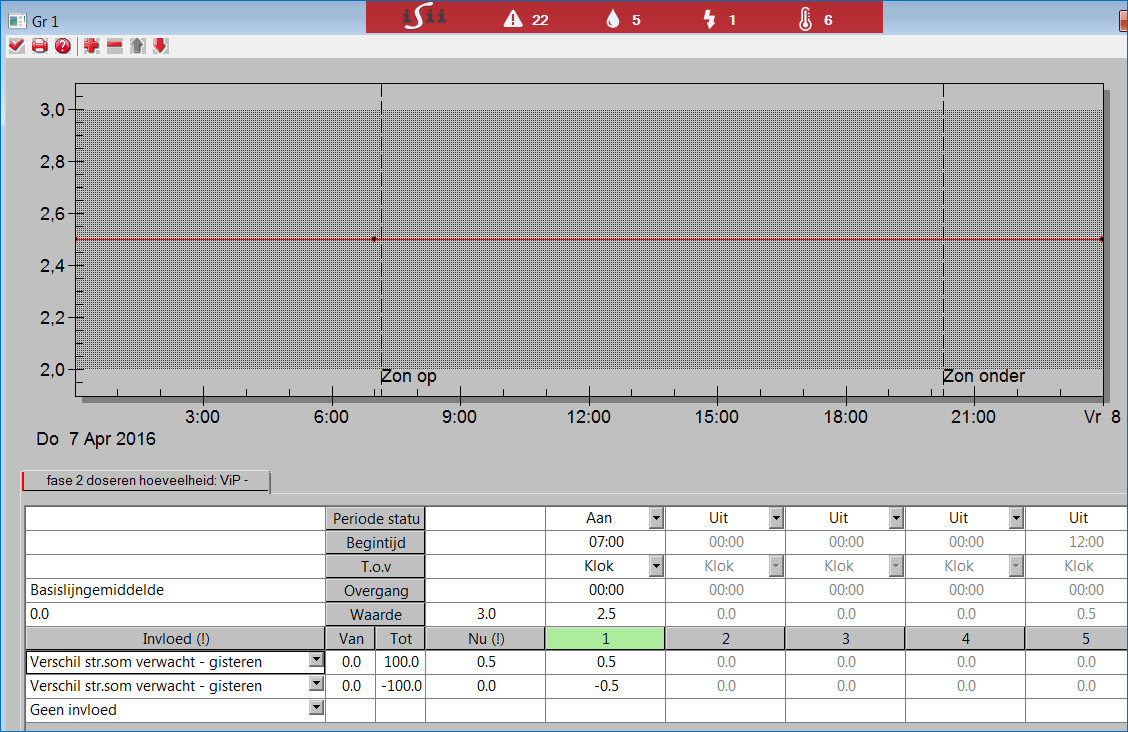The image size is (1128, 732).
Task: Select the period 5 column header
Action: point(1077,639)
